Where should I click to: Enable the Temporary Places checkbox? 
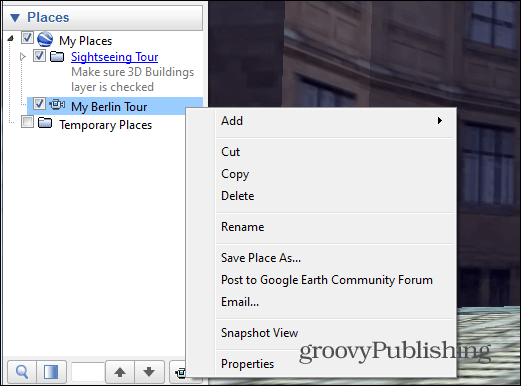click(x=27, y=122)
